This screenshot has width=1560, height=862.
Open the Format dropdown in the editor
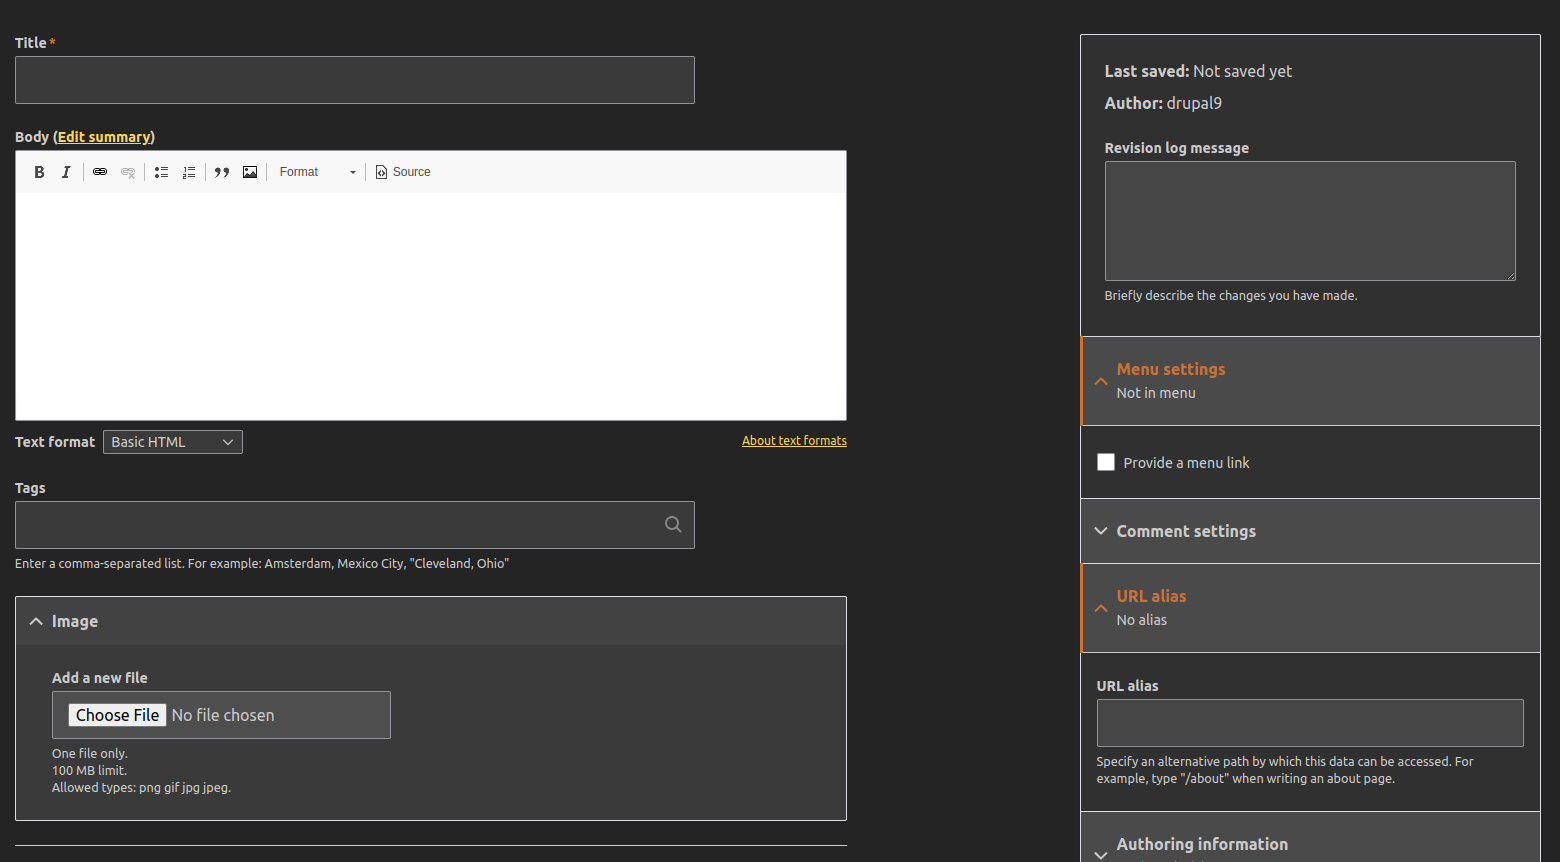pyautogui.click(x=315, y=171)
